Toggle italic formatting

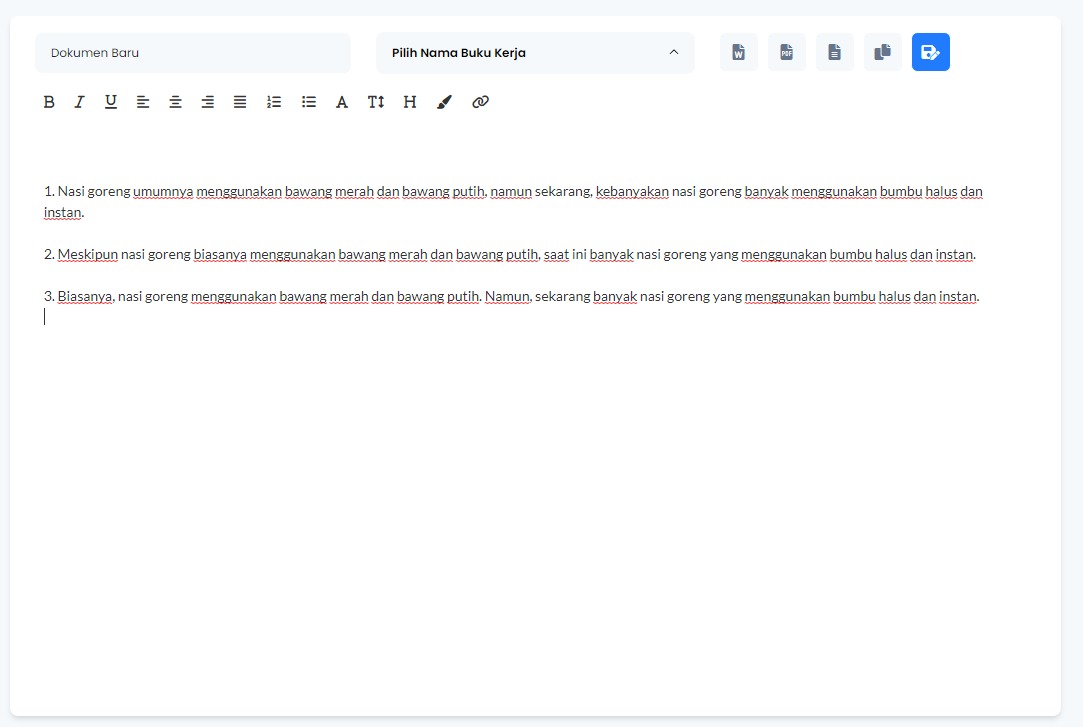(80, 102)
